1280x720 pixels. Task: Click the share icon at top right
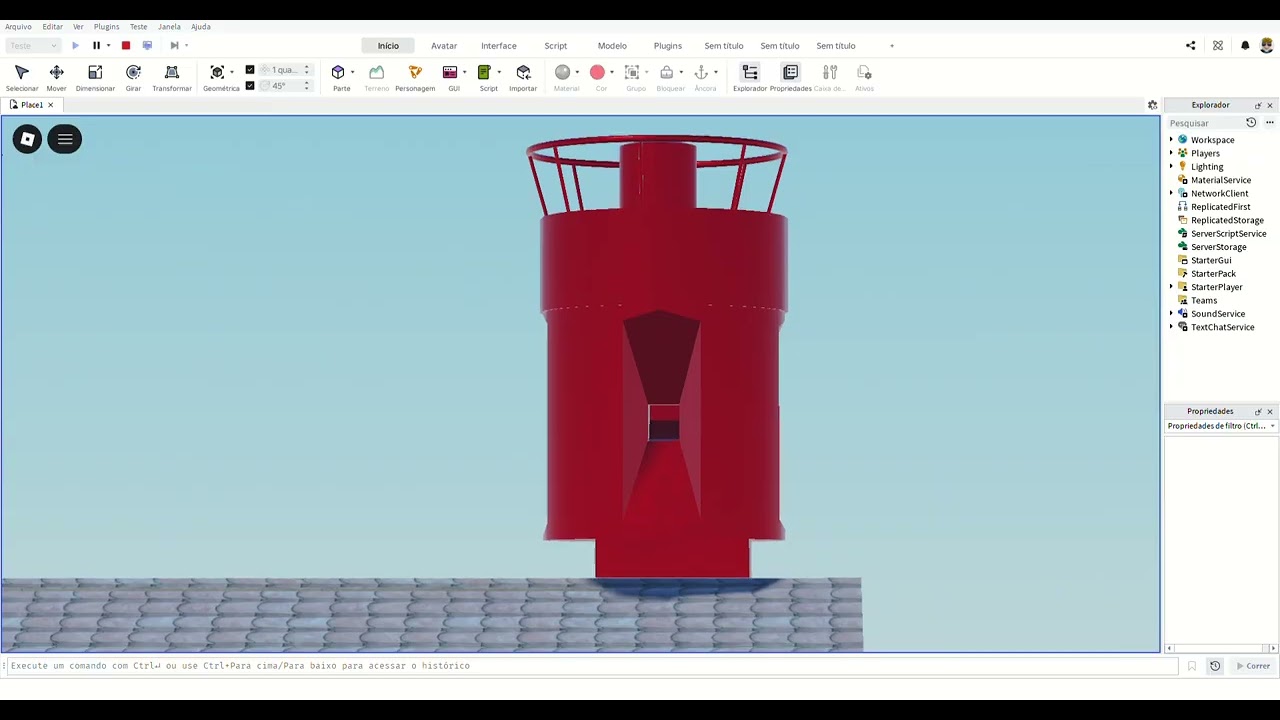(x=1190, y=45)
